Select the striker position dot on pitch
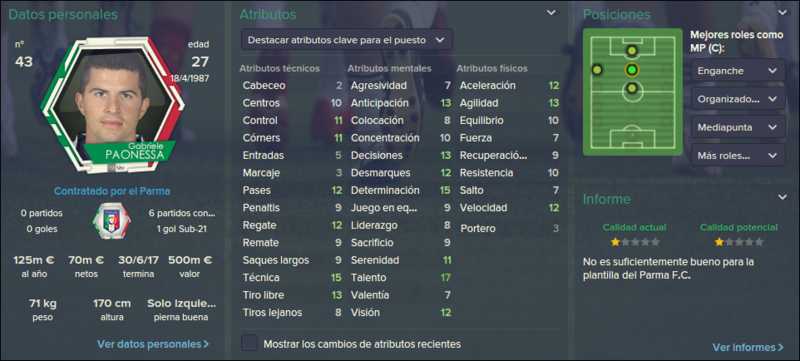 632,50
